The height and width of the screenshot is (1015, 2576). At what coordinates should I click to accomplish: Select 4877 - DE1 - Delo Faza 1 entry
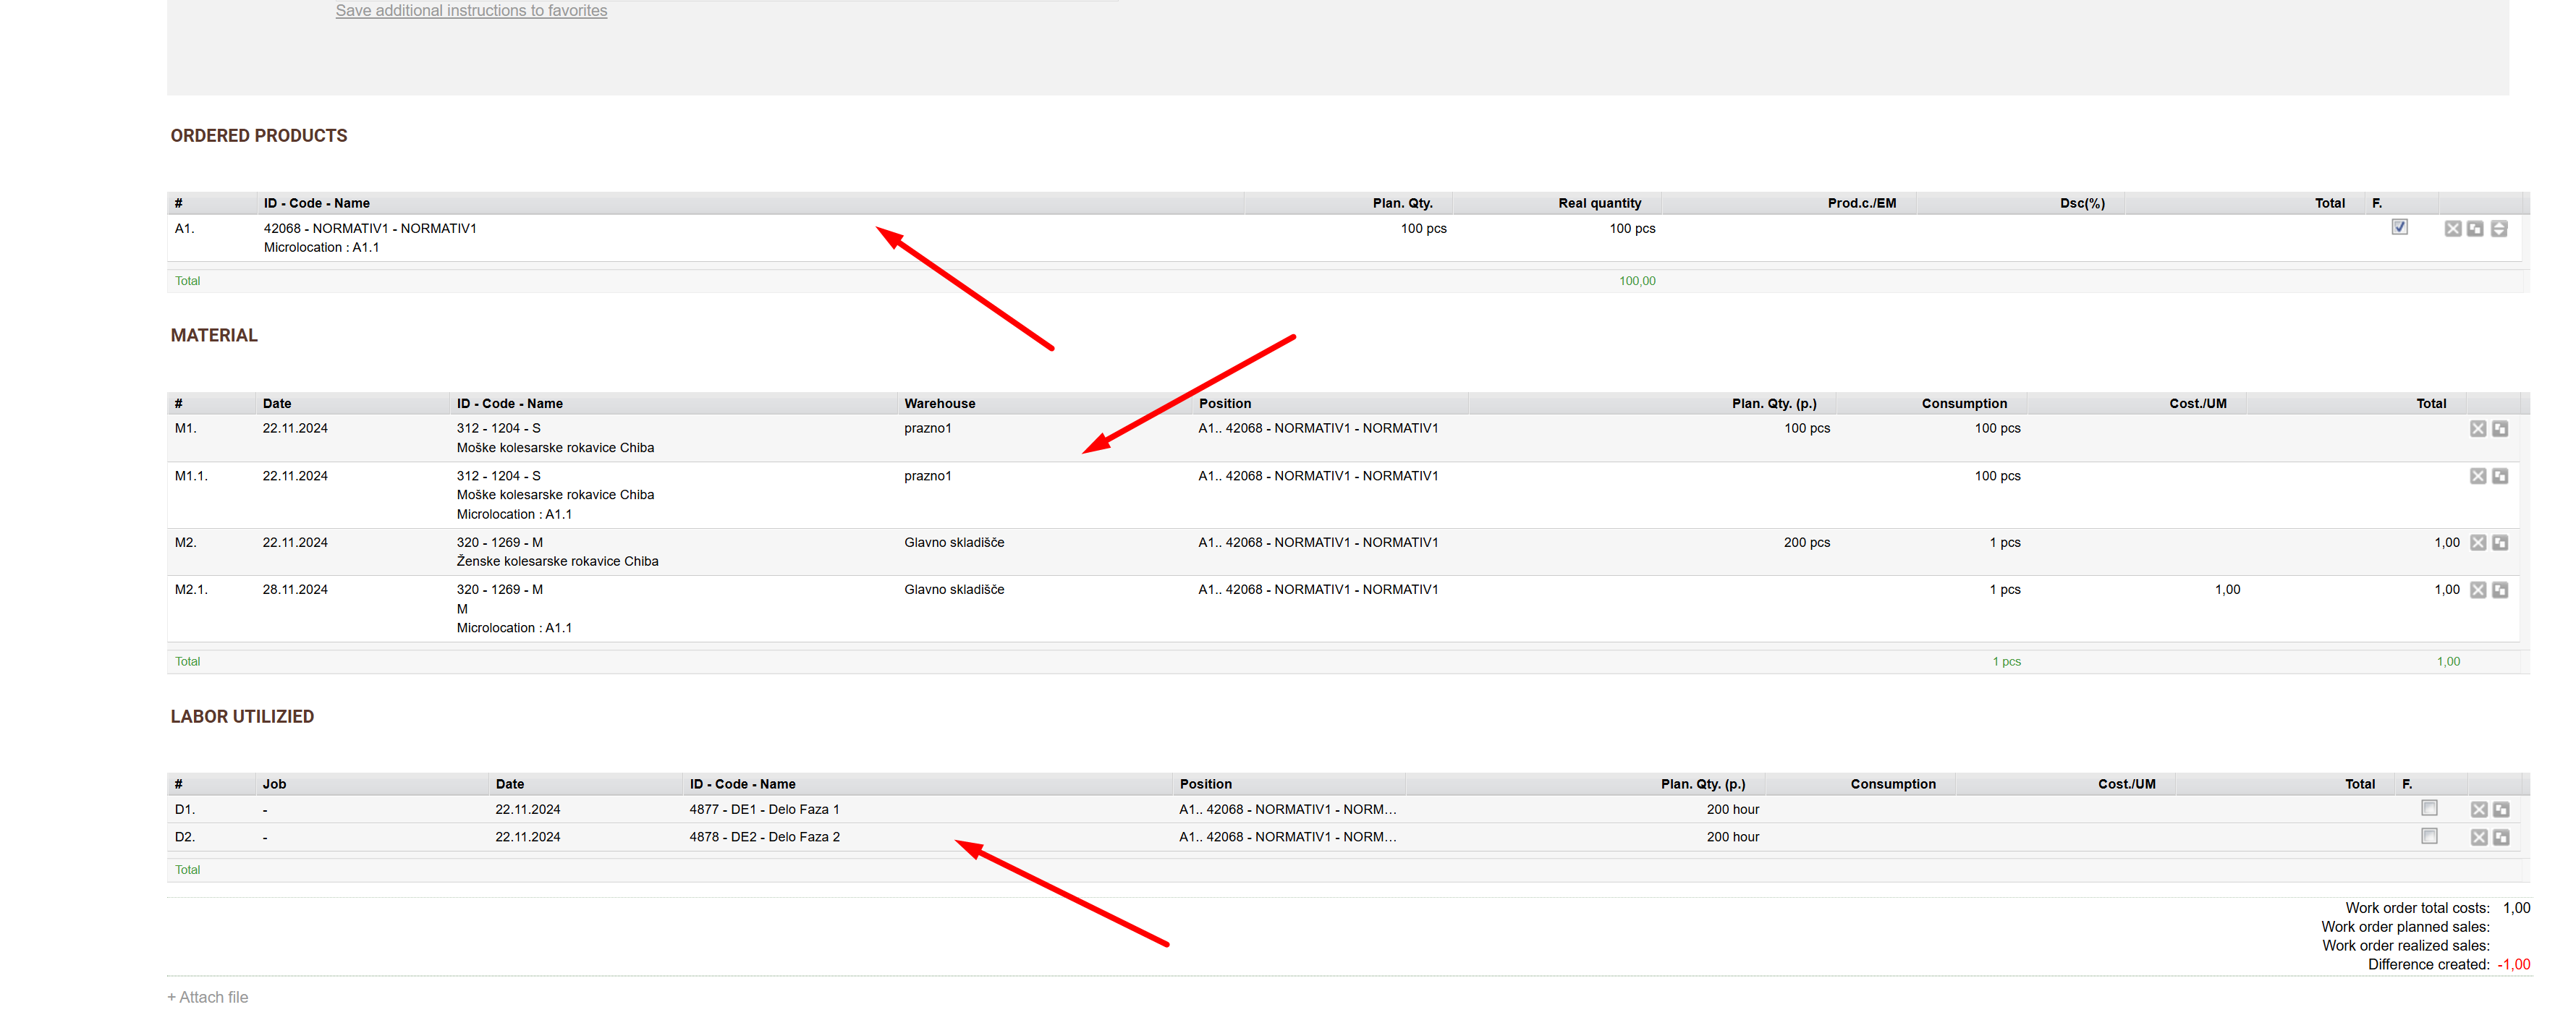click(764, 810)
